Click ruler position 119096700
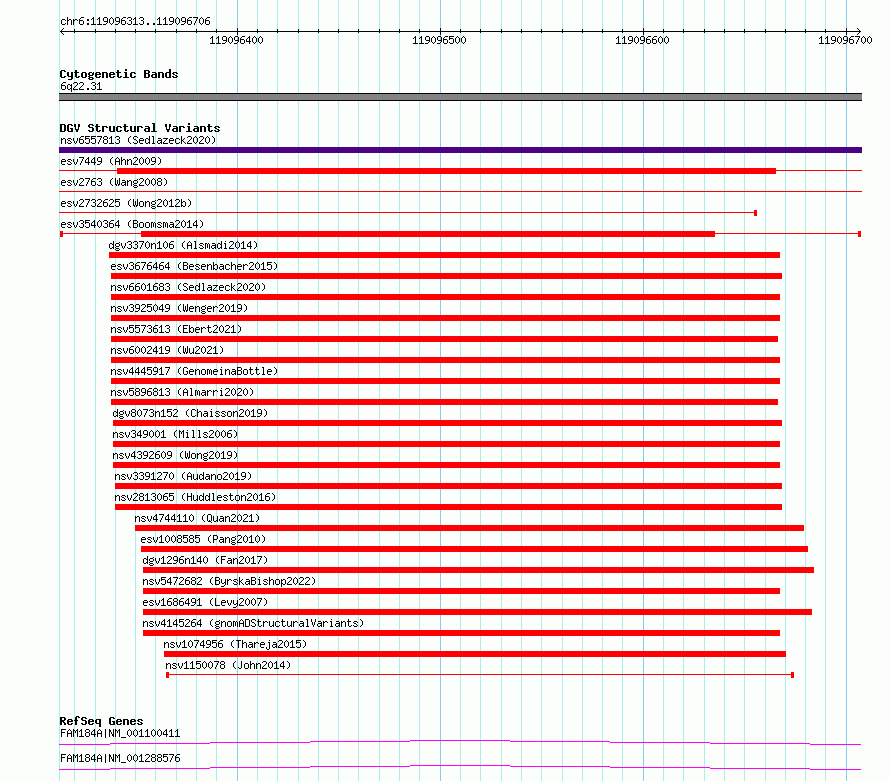The width and height of the screenshot is (890, 781). click(845, 40)
